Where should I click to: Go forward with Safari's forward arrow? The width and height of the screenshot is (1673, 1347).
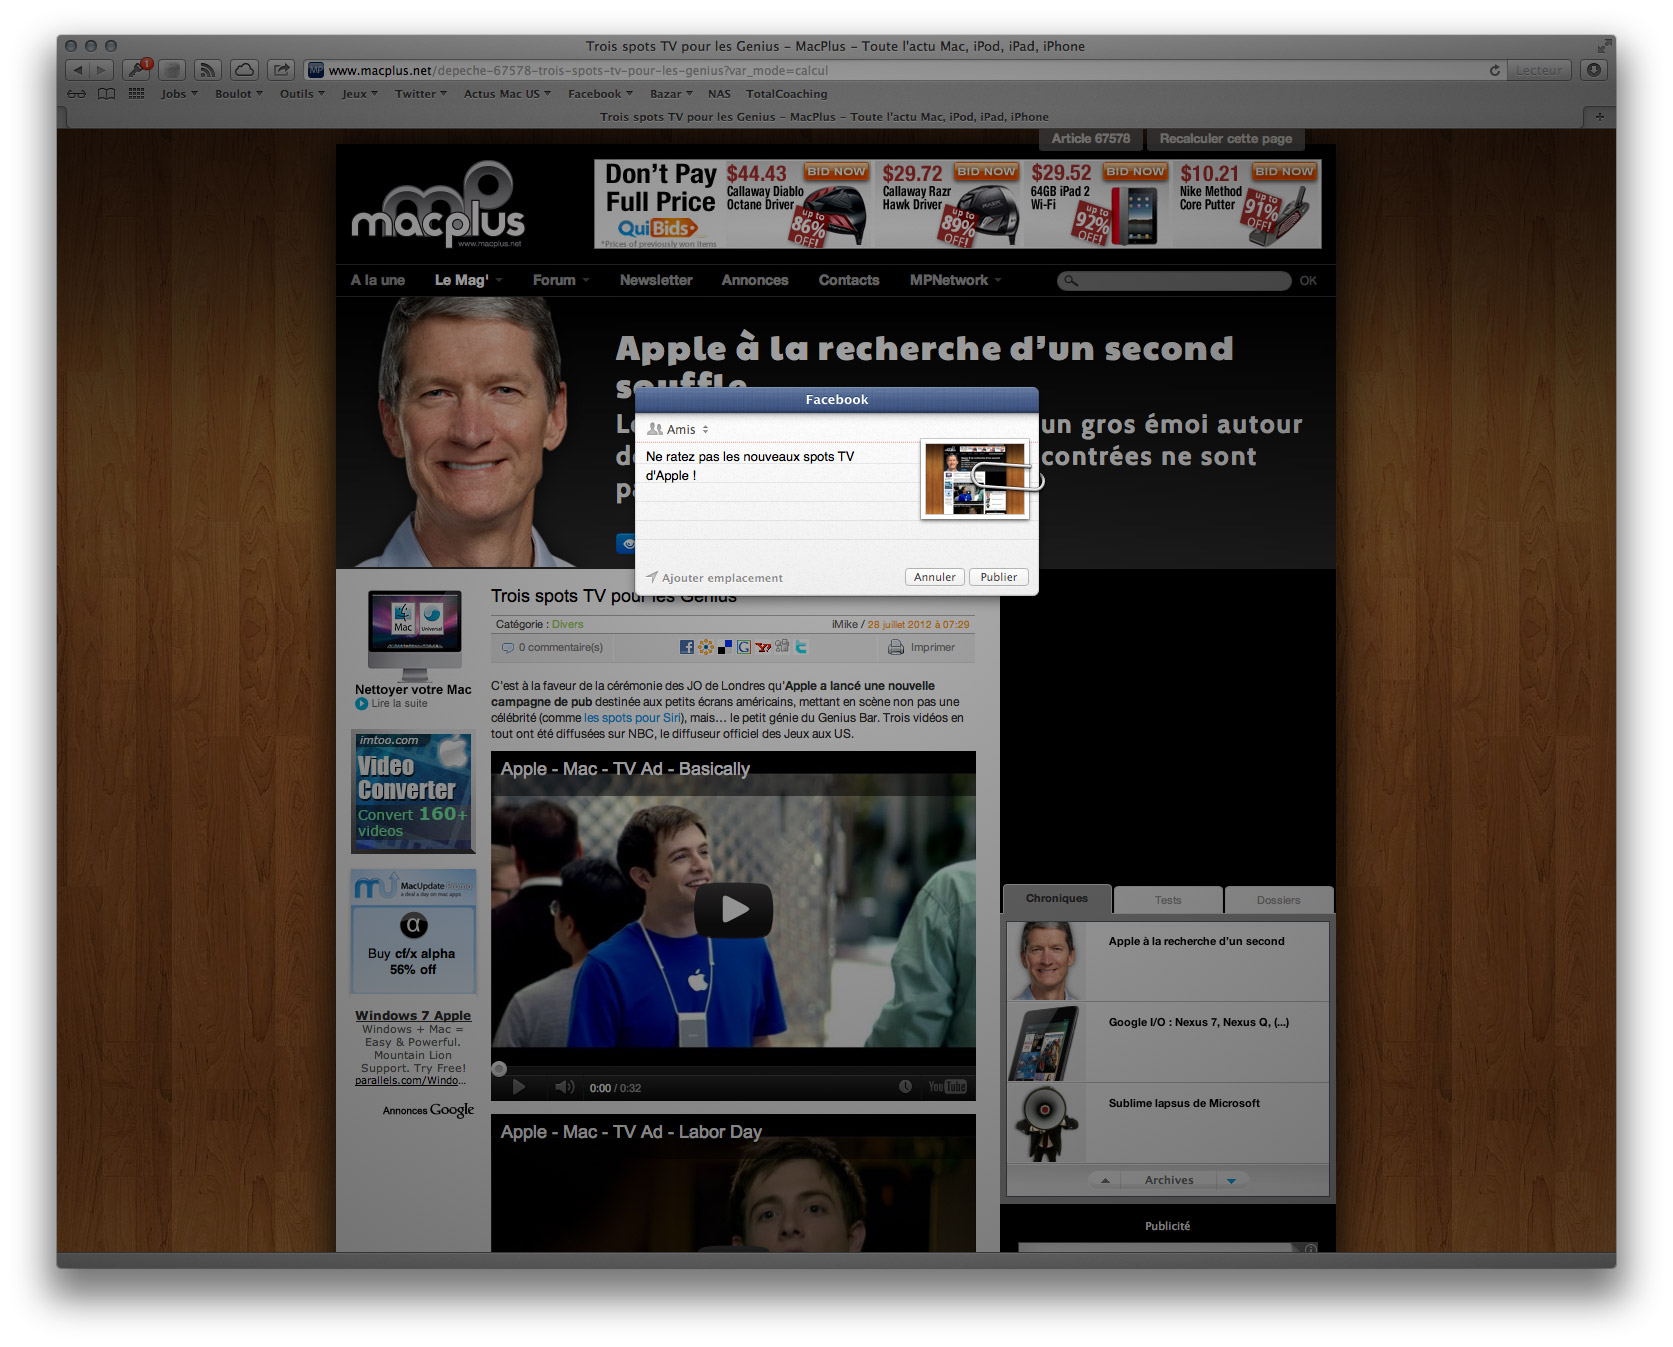[101, 70]
